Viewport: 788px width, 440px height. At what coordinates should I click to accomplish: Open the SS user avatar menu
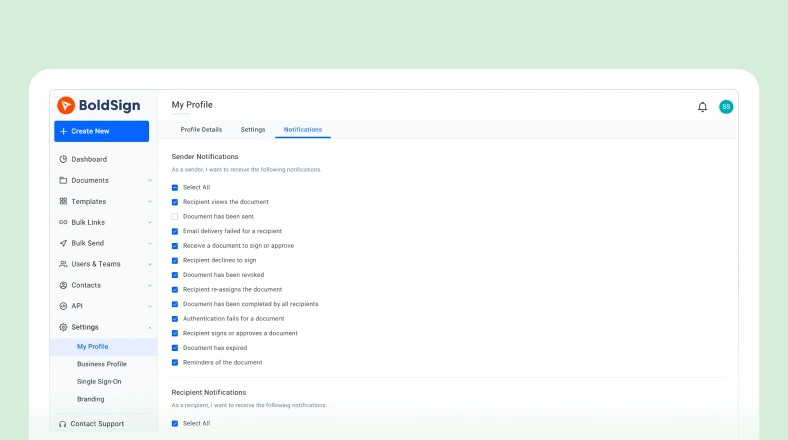coord(726,107)
